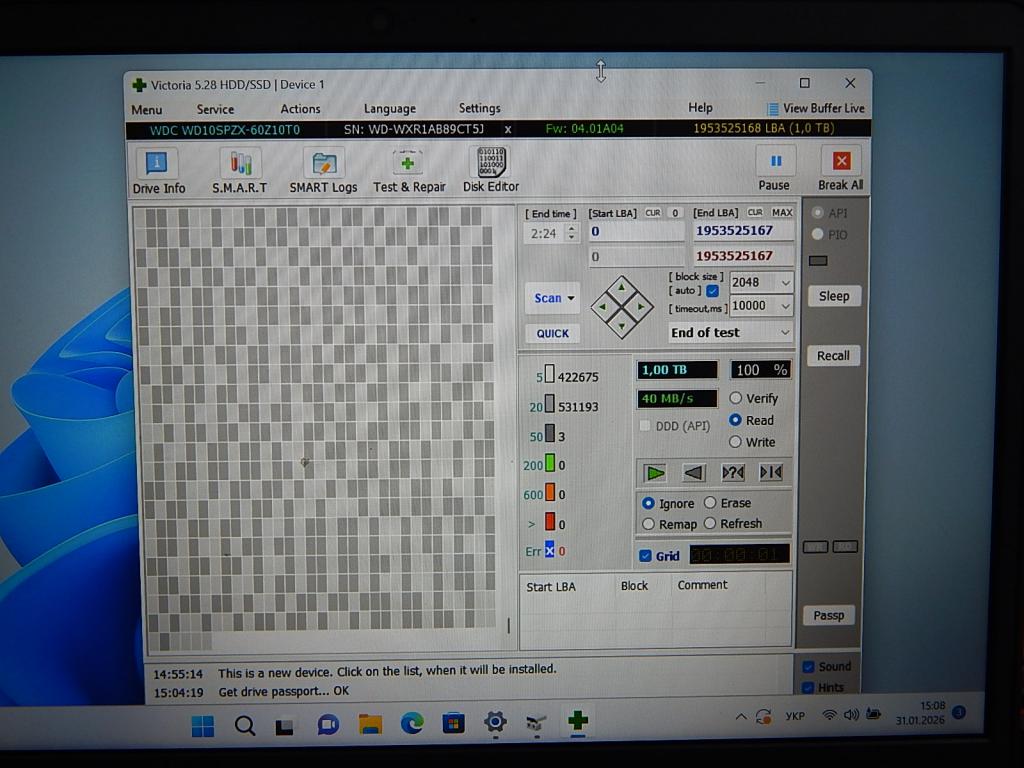Open the clock showing 15:08
Image resolution: width=1024 pixels, height=768 pixels.
coord(920,713)
